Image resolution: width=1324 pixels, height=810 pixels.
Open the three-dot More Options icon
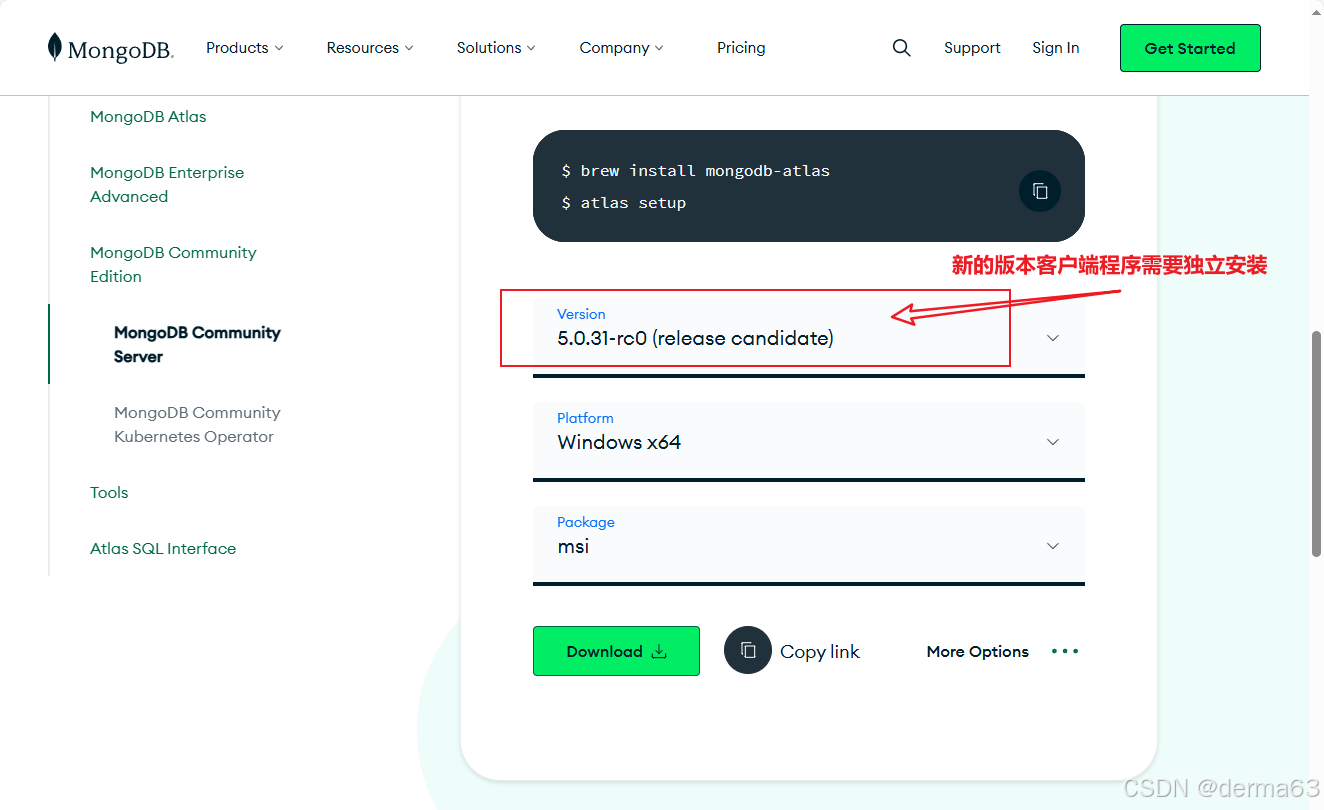click(1065, 651)
